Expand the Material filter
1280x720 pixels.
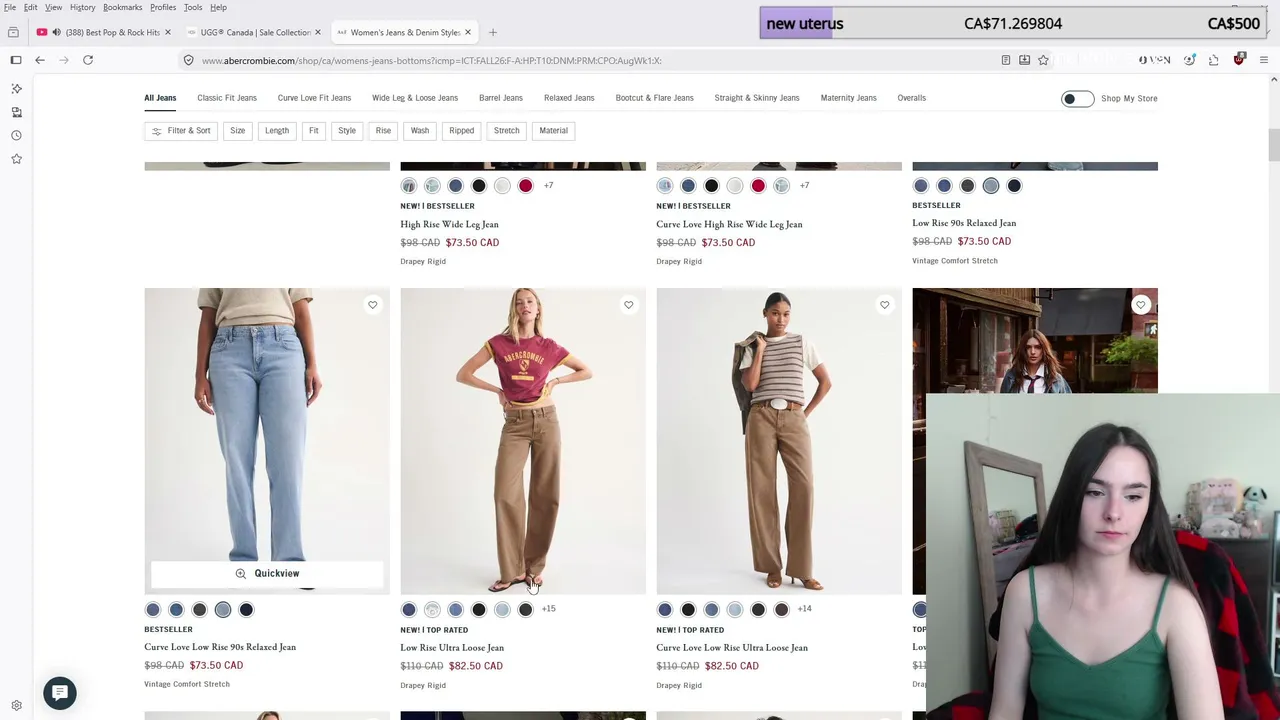coord(554,130)
